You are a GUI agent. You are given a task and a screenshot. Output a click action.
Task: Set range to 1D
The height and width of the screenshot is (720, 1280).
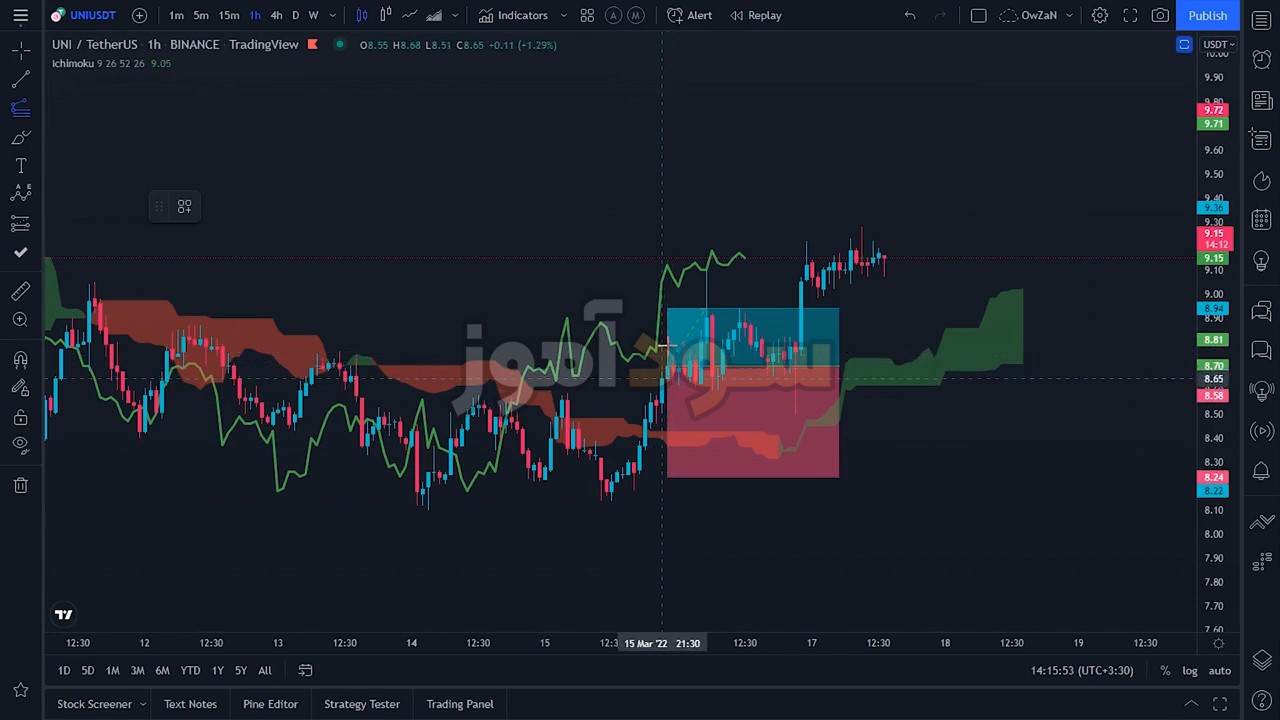(x=64, y=671)
